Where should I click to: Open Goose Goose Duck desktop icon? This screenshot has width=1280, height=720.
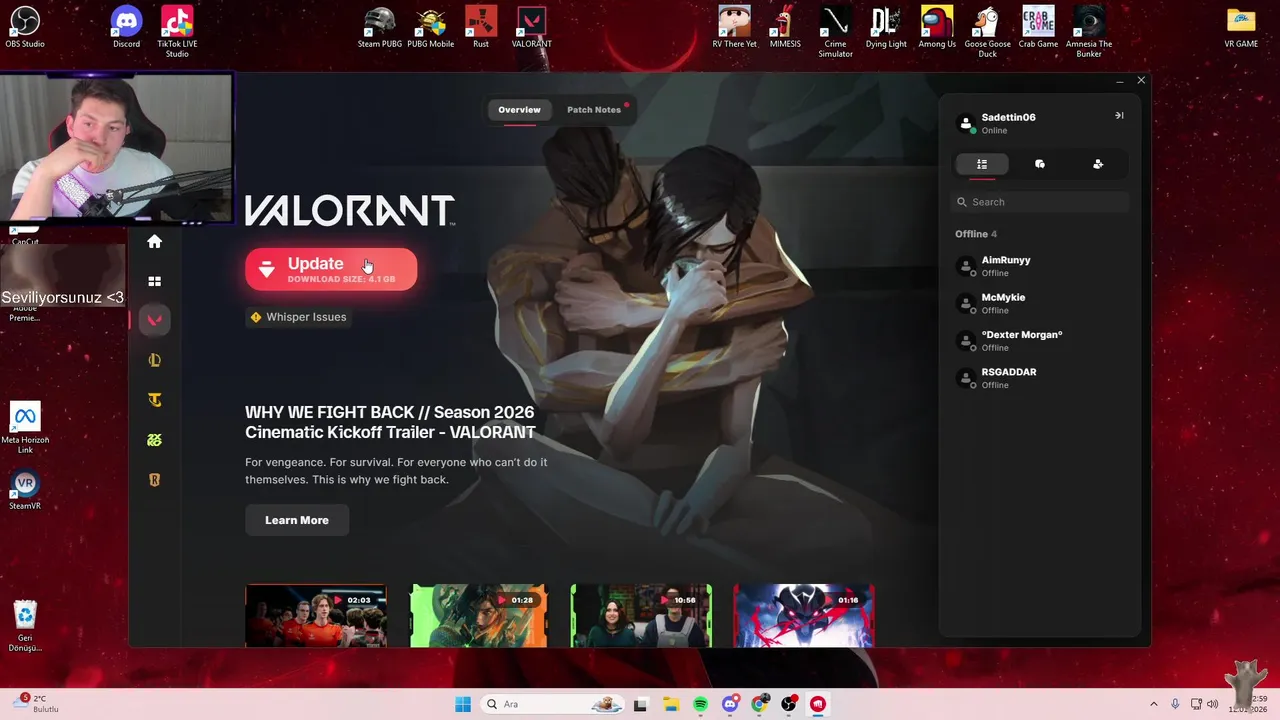pos(988,32)
